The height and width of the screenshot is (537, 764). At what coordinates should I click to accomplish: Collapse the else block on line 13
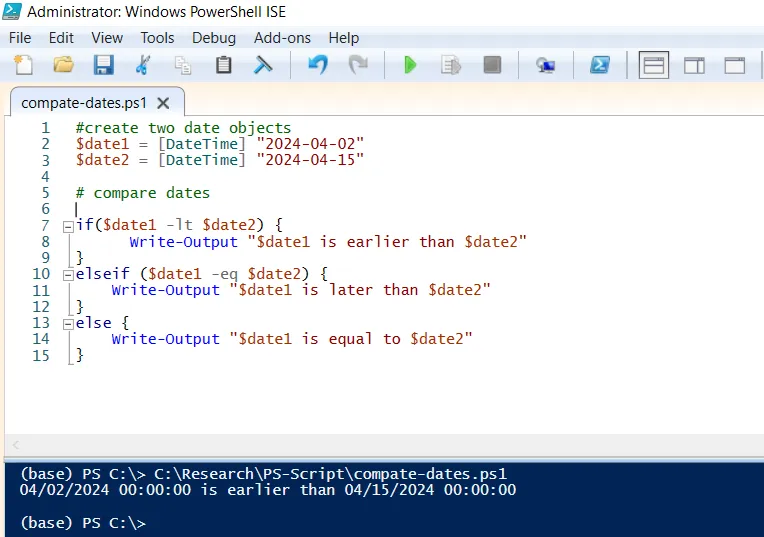(x=67, y=323)
